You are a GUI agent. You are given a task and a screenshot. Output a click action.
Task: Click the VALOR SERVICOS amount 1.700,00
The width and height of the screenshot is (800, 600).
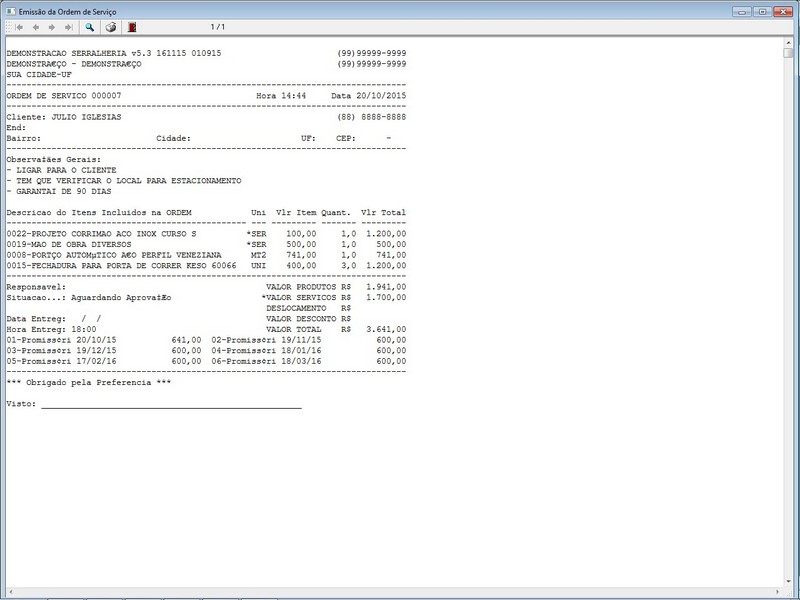[x=386, y=297]
